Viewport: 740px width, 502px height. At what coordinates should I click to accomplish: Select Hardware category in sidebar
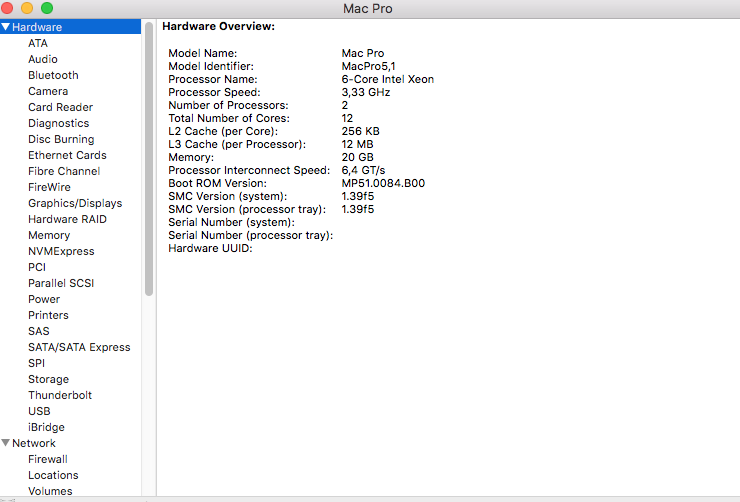[x=37, y=27]
